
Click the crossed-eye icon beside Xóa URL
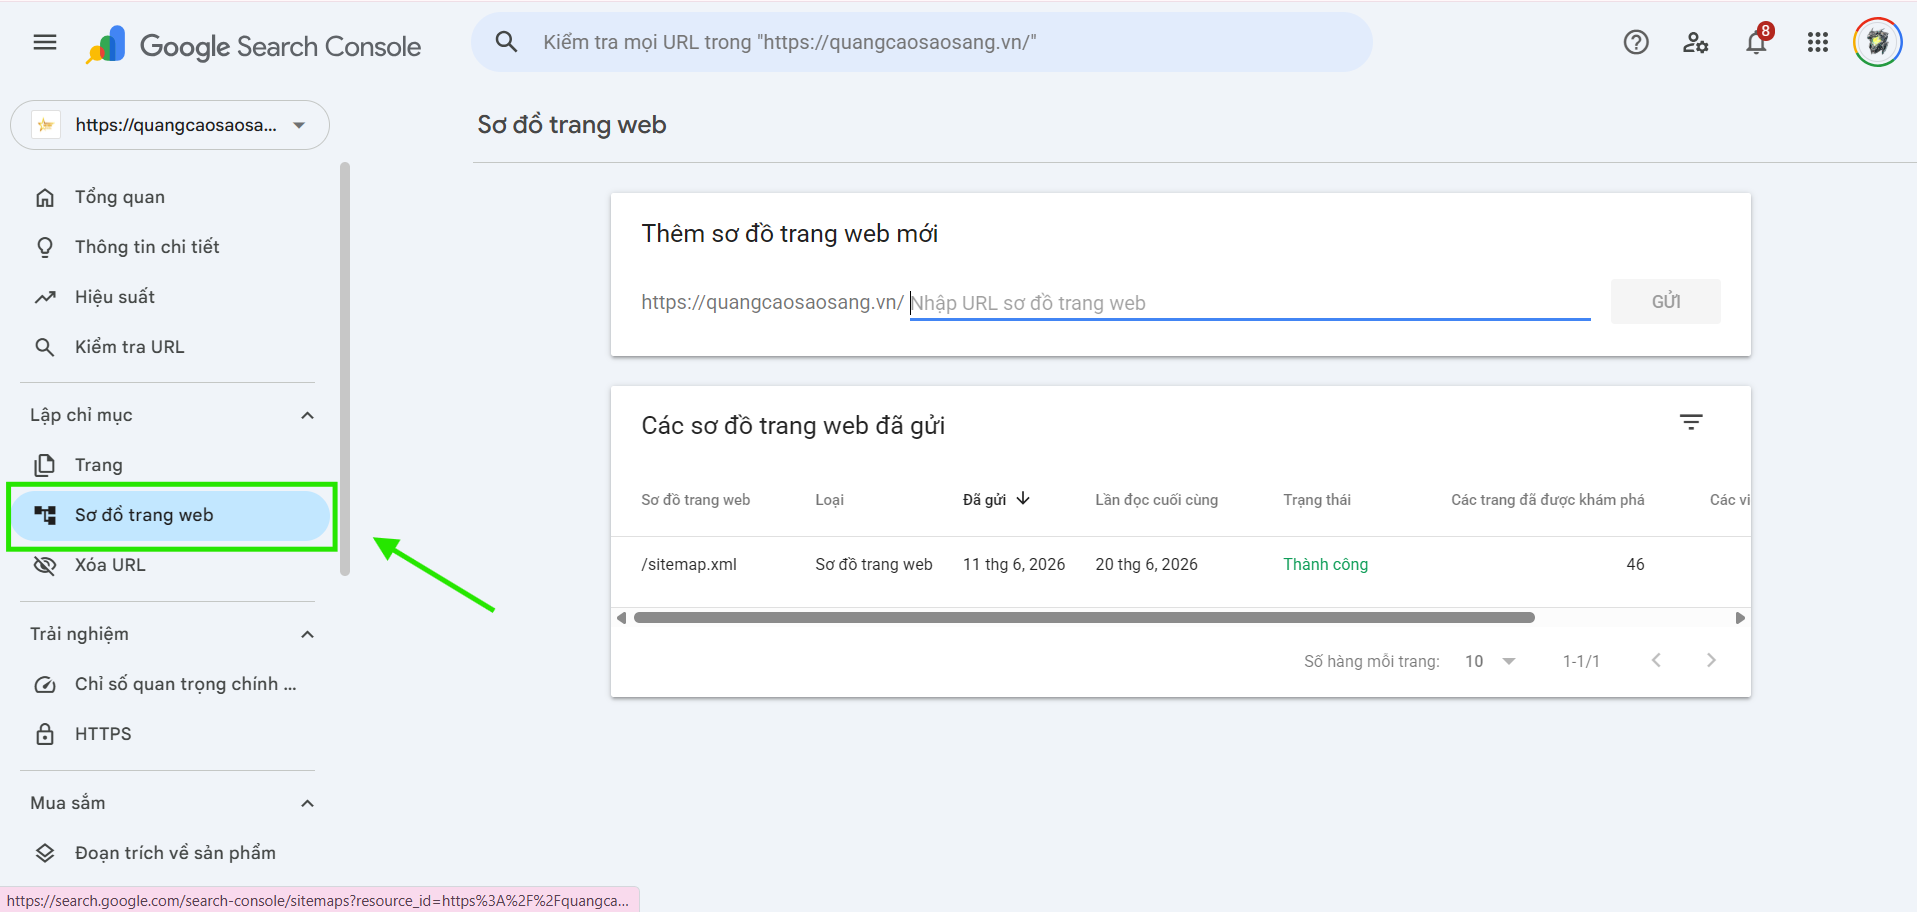(45, 565)
